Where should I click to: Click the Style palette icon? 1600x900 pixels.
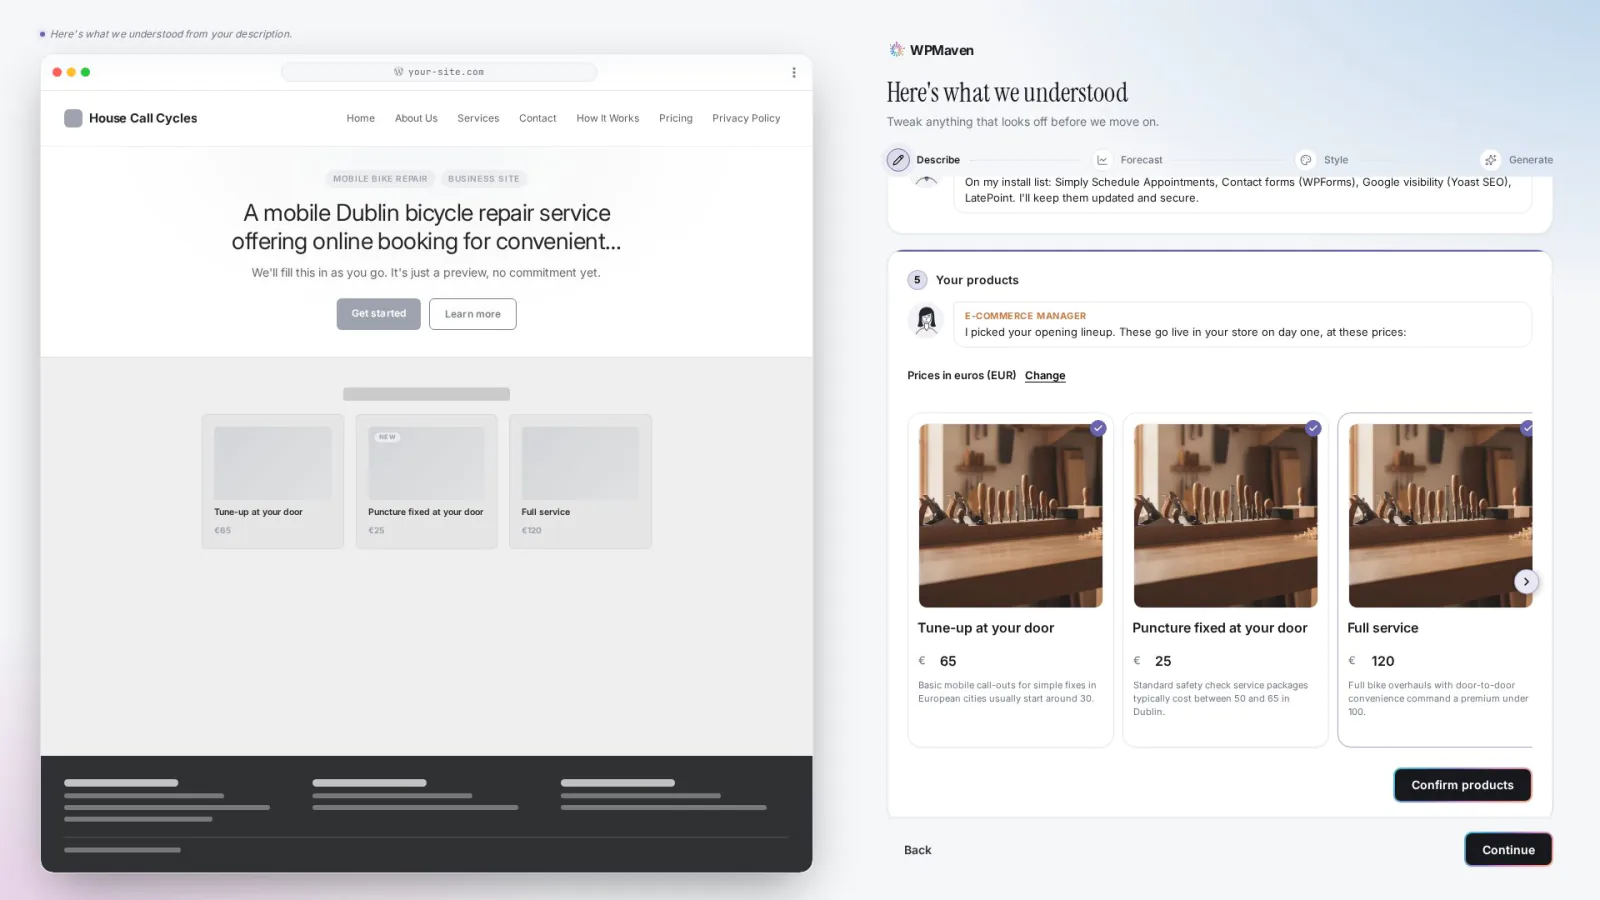point(1305,160)
